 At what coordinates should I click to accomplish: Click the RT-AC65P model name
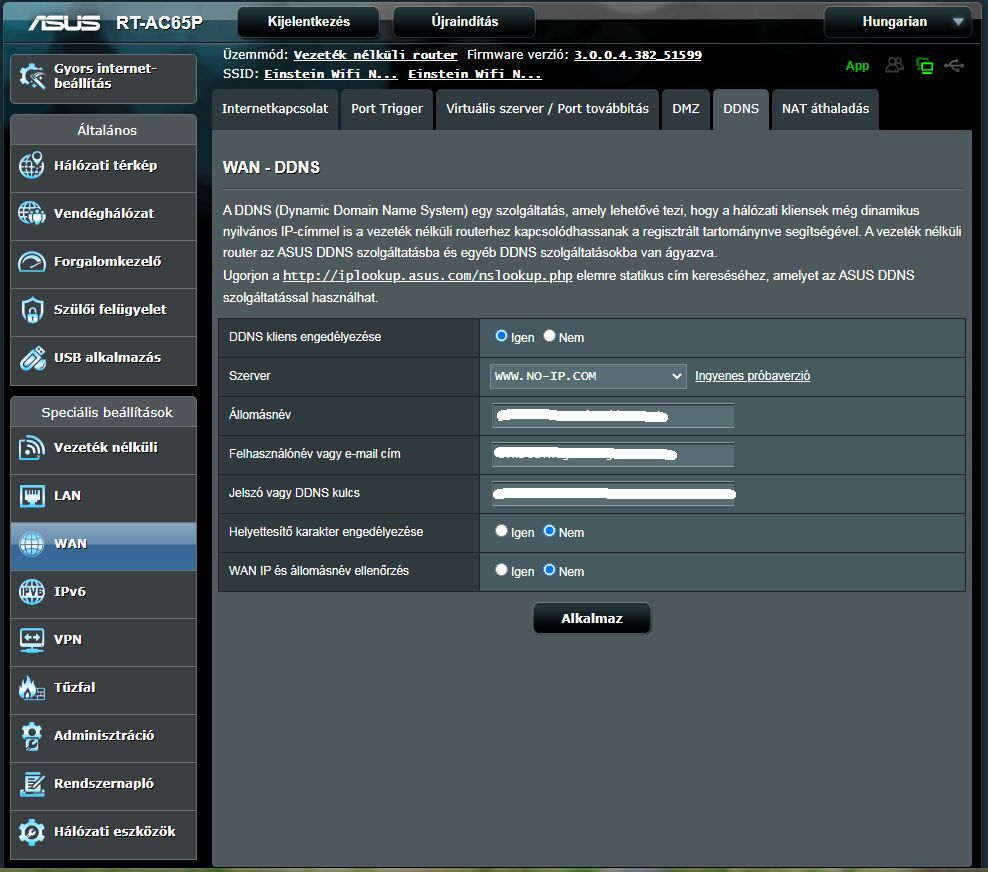(x=159, y=23)
